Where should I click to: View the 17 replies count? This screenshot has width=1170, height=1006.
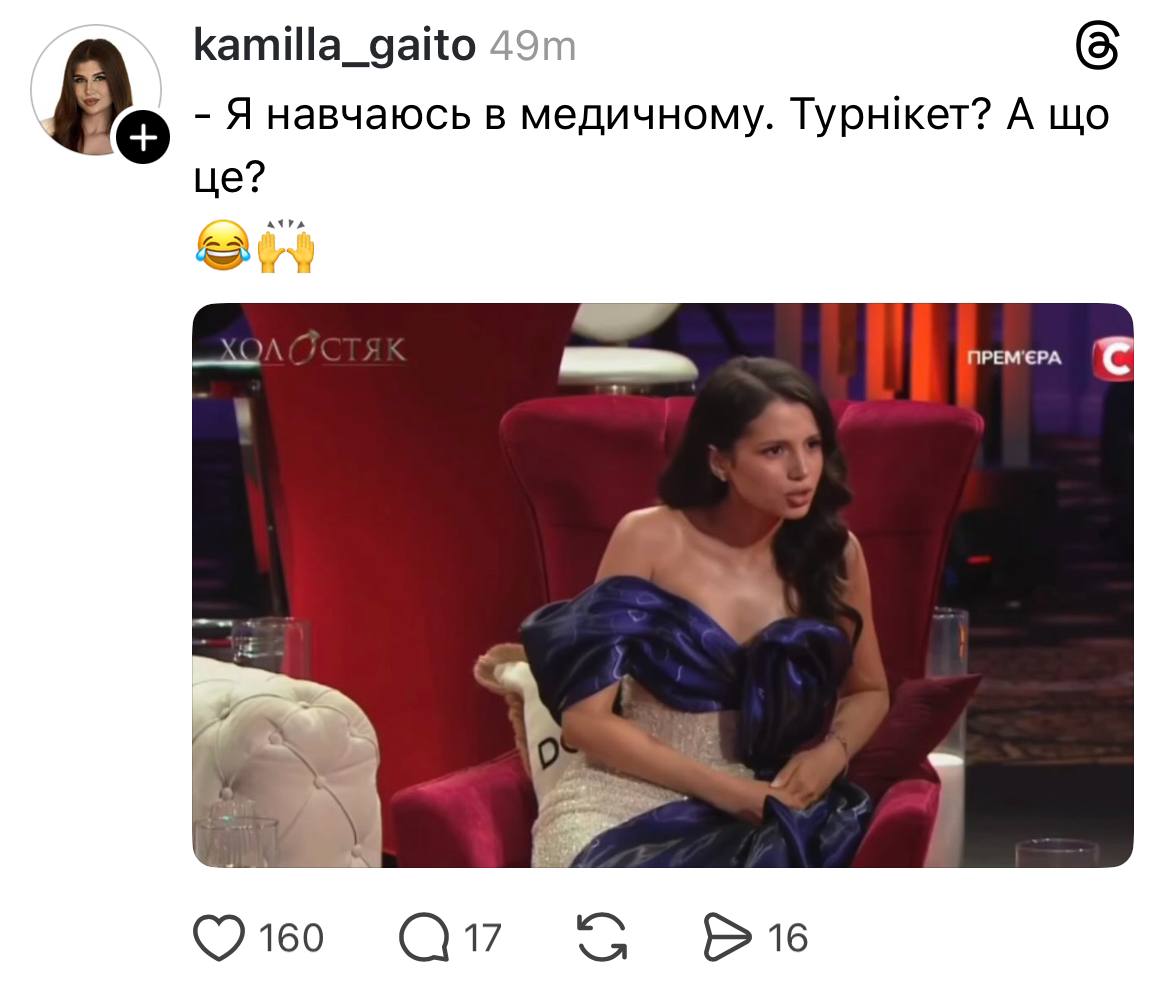coord(482,938)
